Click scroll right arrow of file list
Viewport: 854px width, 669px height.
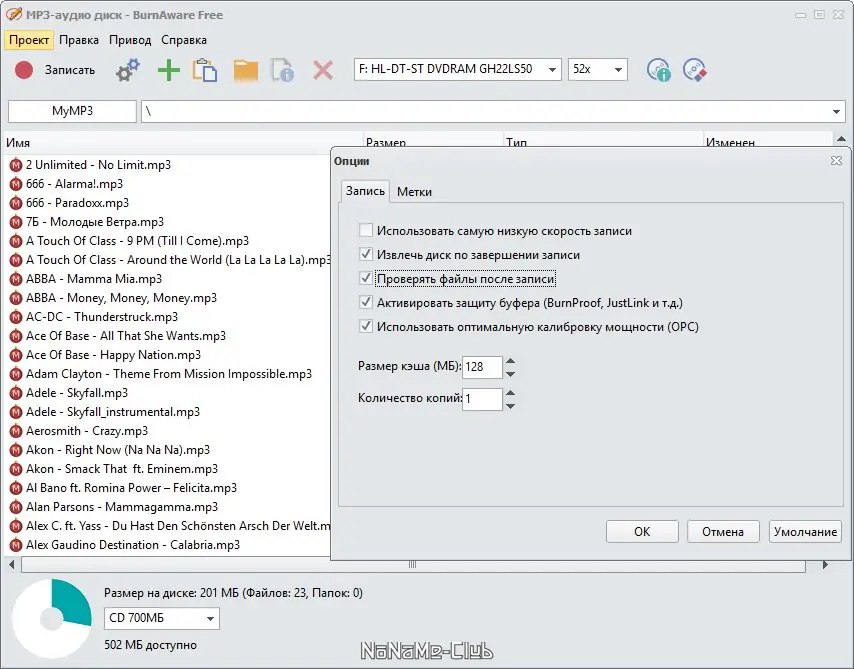pyautogui.click(x=825, y=565)
